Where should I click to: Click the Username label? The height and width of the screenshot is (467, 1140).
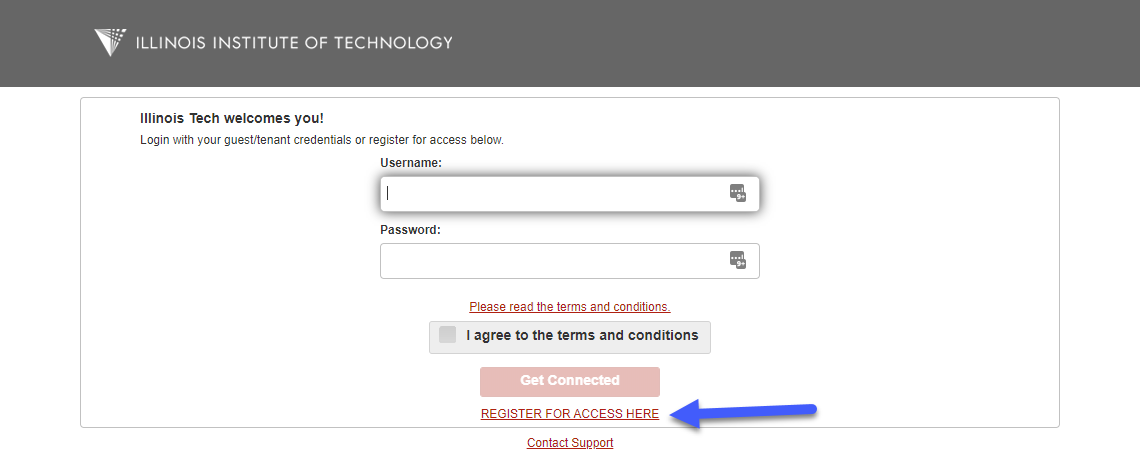(x=411, y=163)
